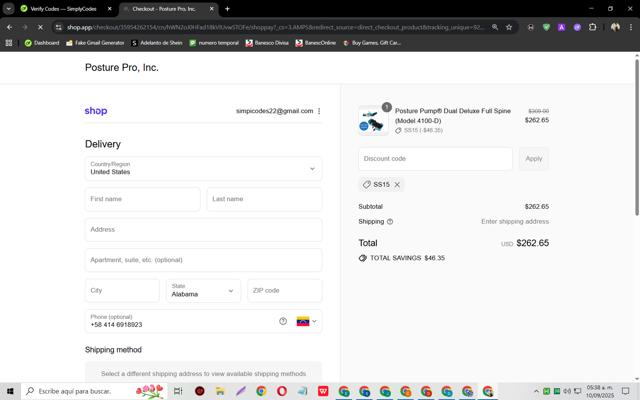640x400 pixels.
Task: Click the page vertical scrollbar
Action: click(x=637, y=137)
